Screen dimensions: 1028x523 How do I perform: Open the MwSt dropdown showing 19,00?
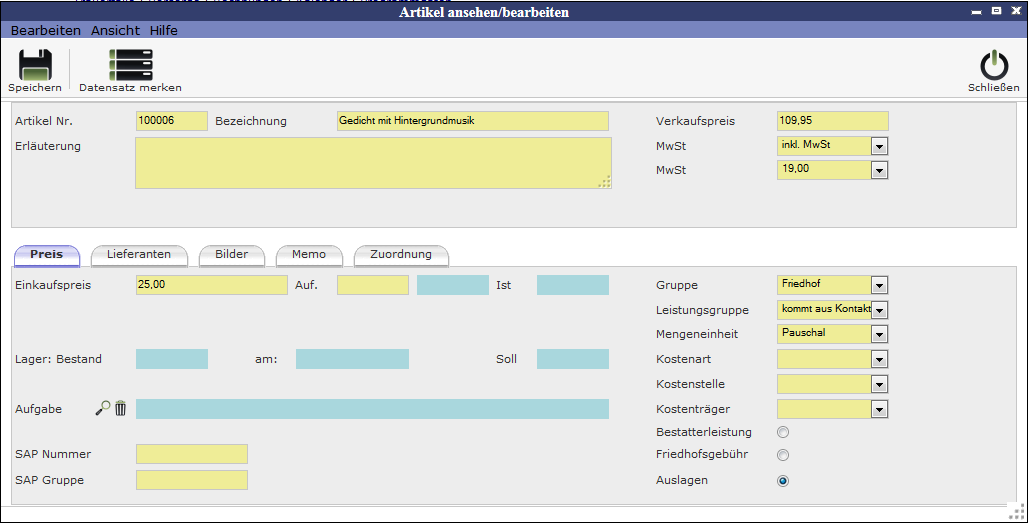[879, 171]
